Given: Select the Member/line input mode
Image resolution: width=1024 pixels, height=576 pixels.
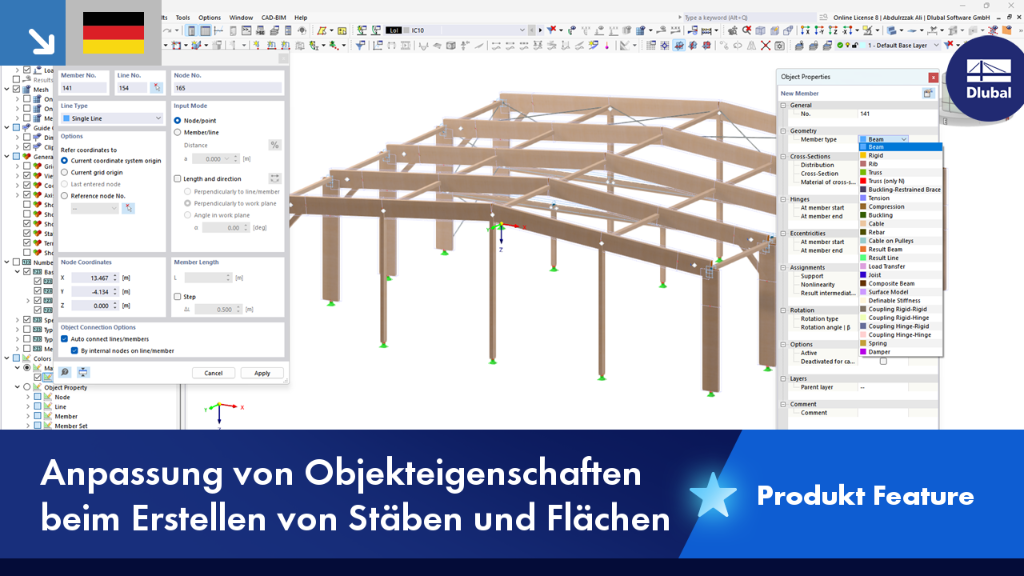Looking at the screenshot, I should (178, 133).
